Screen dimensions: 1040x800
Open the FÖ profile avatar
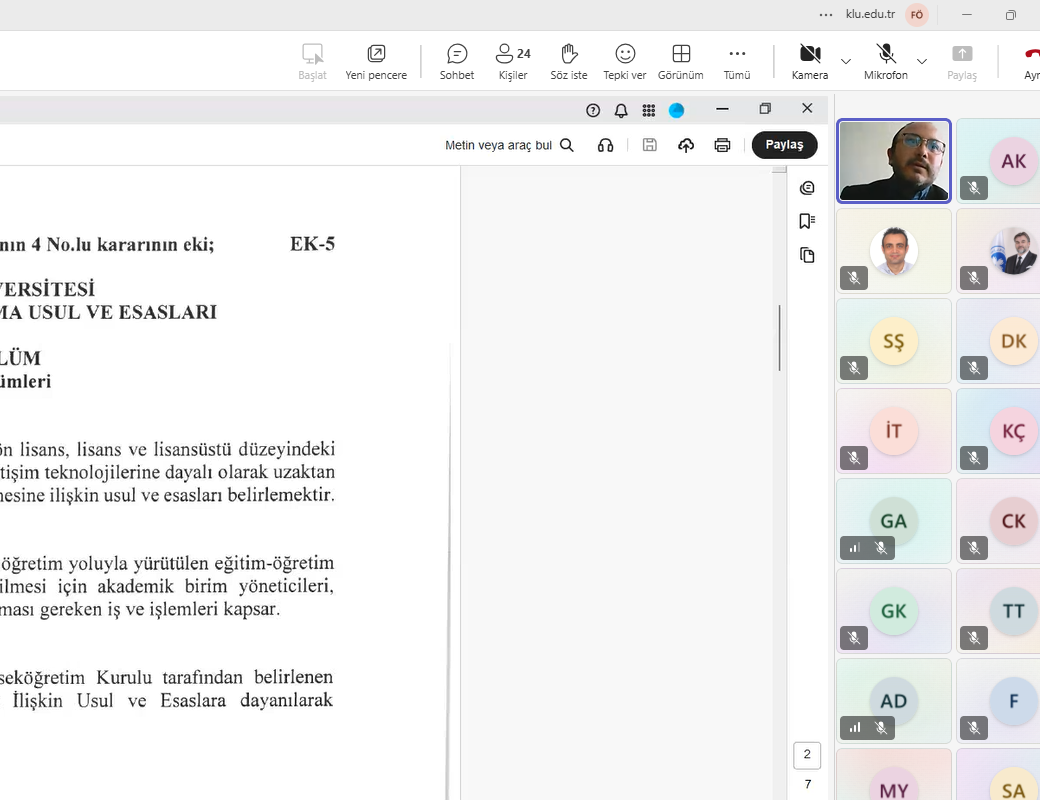coord(917,15)
